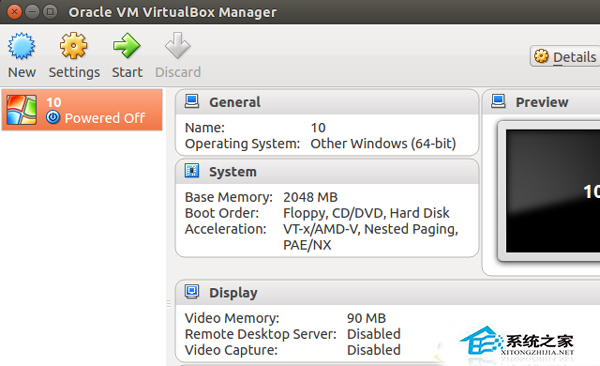Screen dimensions: 600x366
Task: Click the 'VT-x/AMD-V, Nested Paging' text
Action: click(370, 229)
